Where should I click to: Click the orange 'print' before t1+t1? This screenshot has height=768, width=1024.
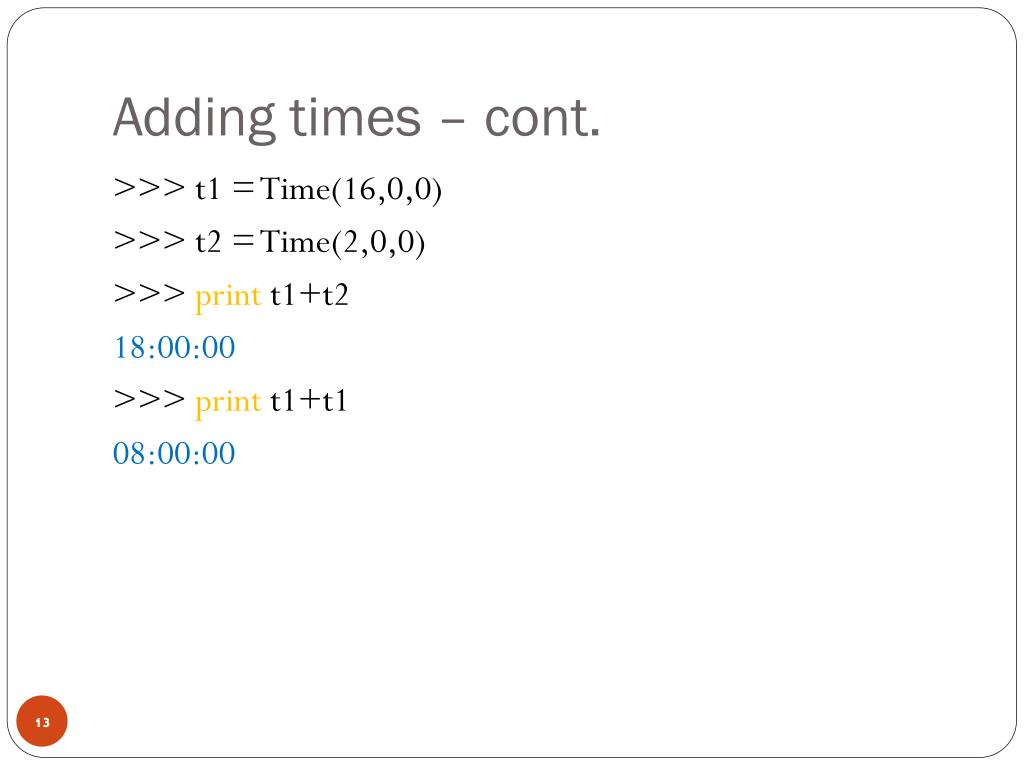pyautogui.click(x=228, y=403)
